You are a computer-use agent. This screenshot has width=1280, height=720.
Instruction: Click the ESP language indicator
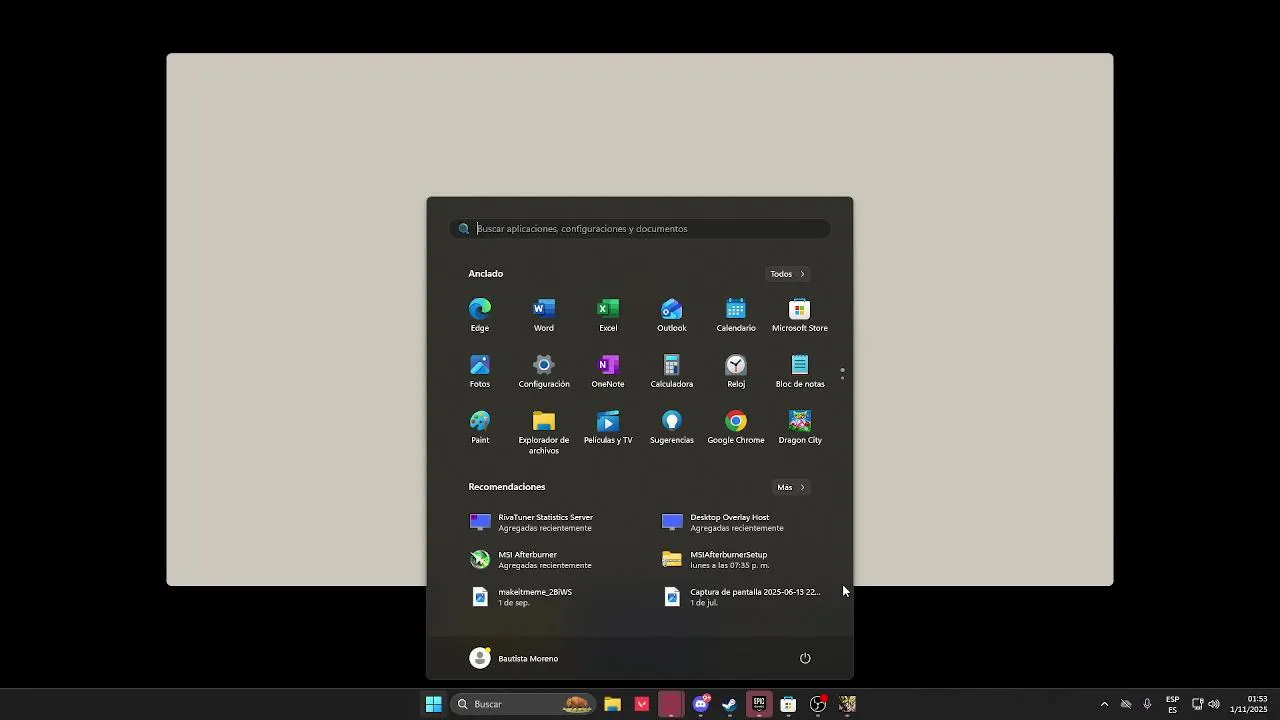(1172, 704)
